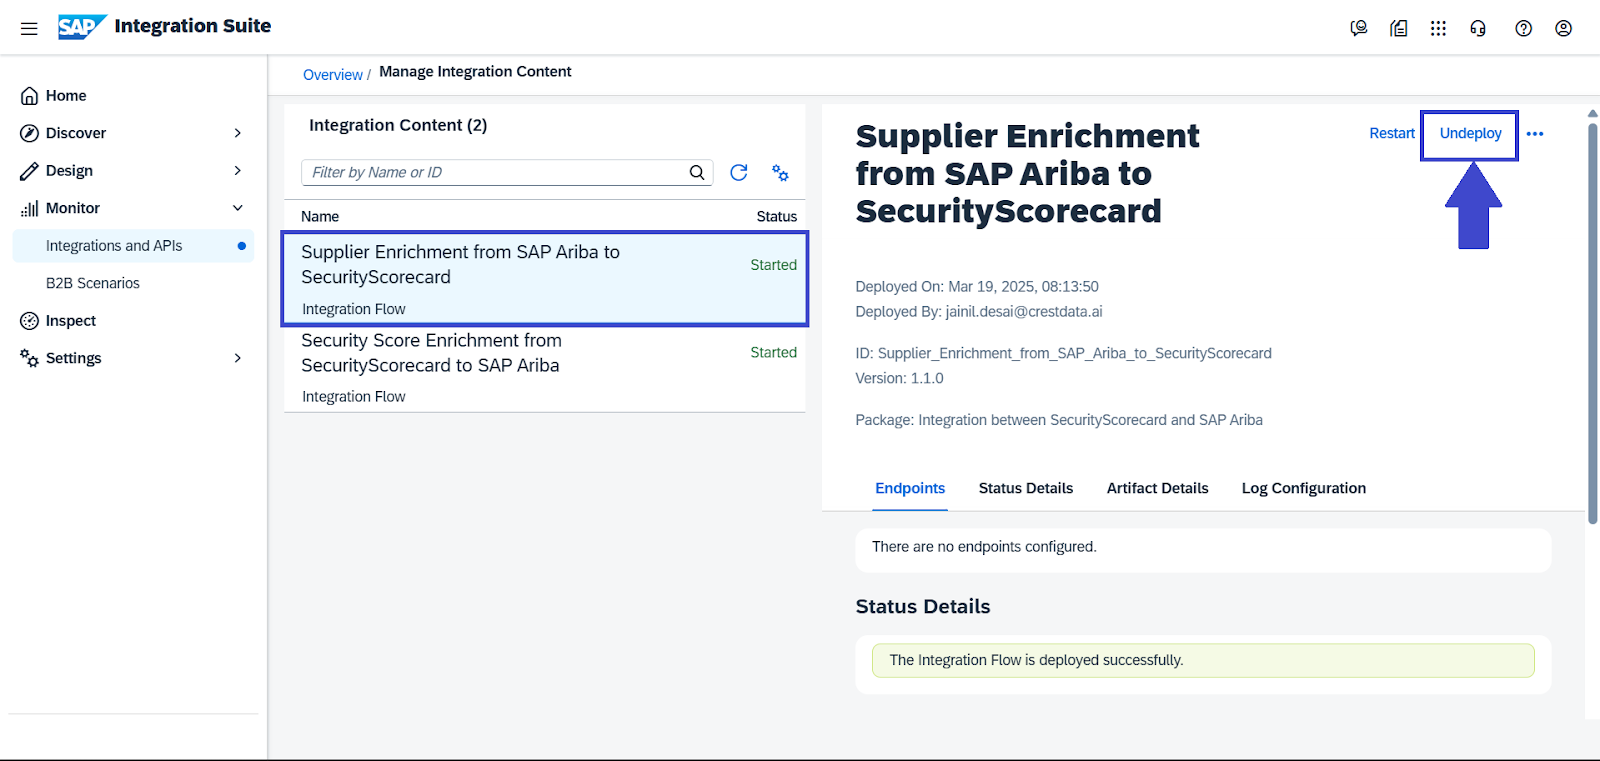Click the 'There are no endpoints configured' message
Viewport: 1600px width, 761px height.
(x=984, y=547)
